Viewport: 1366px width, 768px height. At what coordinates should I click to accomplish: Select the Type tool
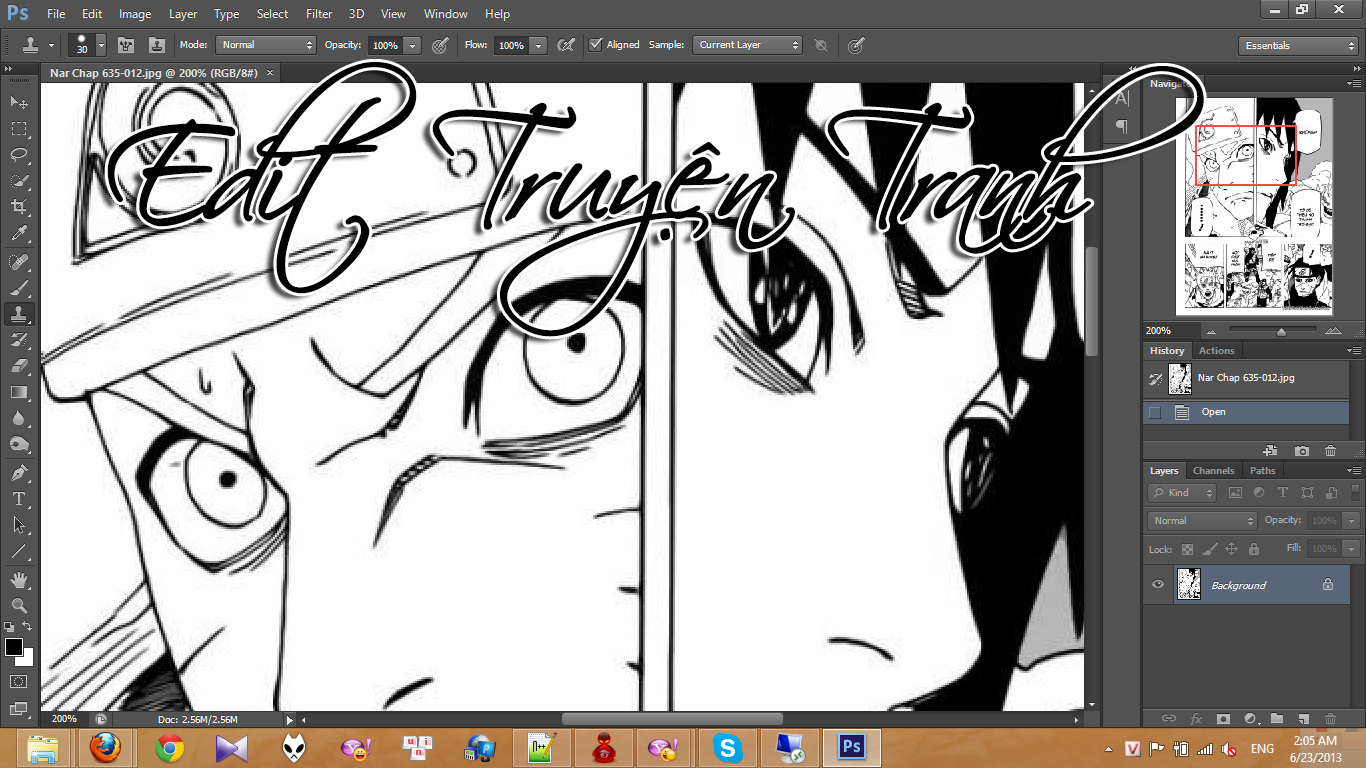click(x=19, y=498)
